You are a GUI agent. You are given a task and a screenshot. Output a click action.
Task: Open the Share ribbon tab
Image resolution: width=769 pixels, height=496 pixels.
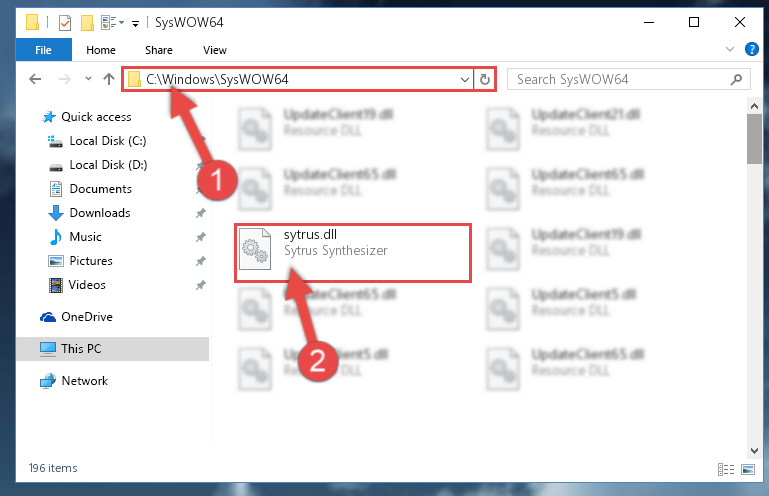click(159, 50)
